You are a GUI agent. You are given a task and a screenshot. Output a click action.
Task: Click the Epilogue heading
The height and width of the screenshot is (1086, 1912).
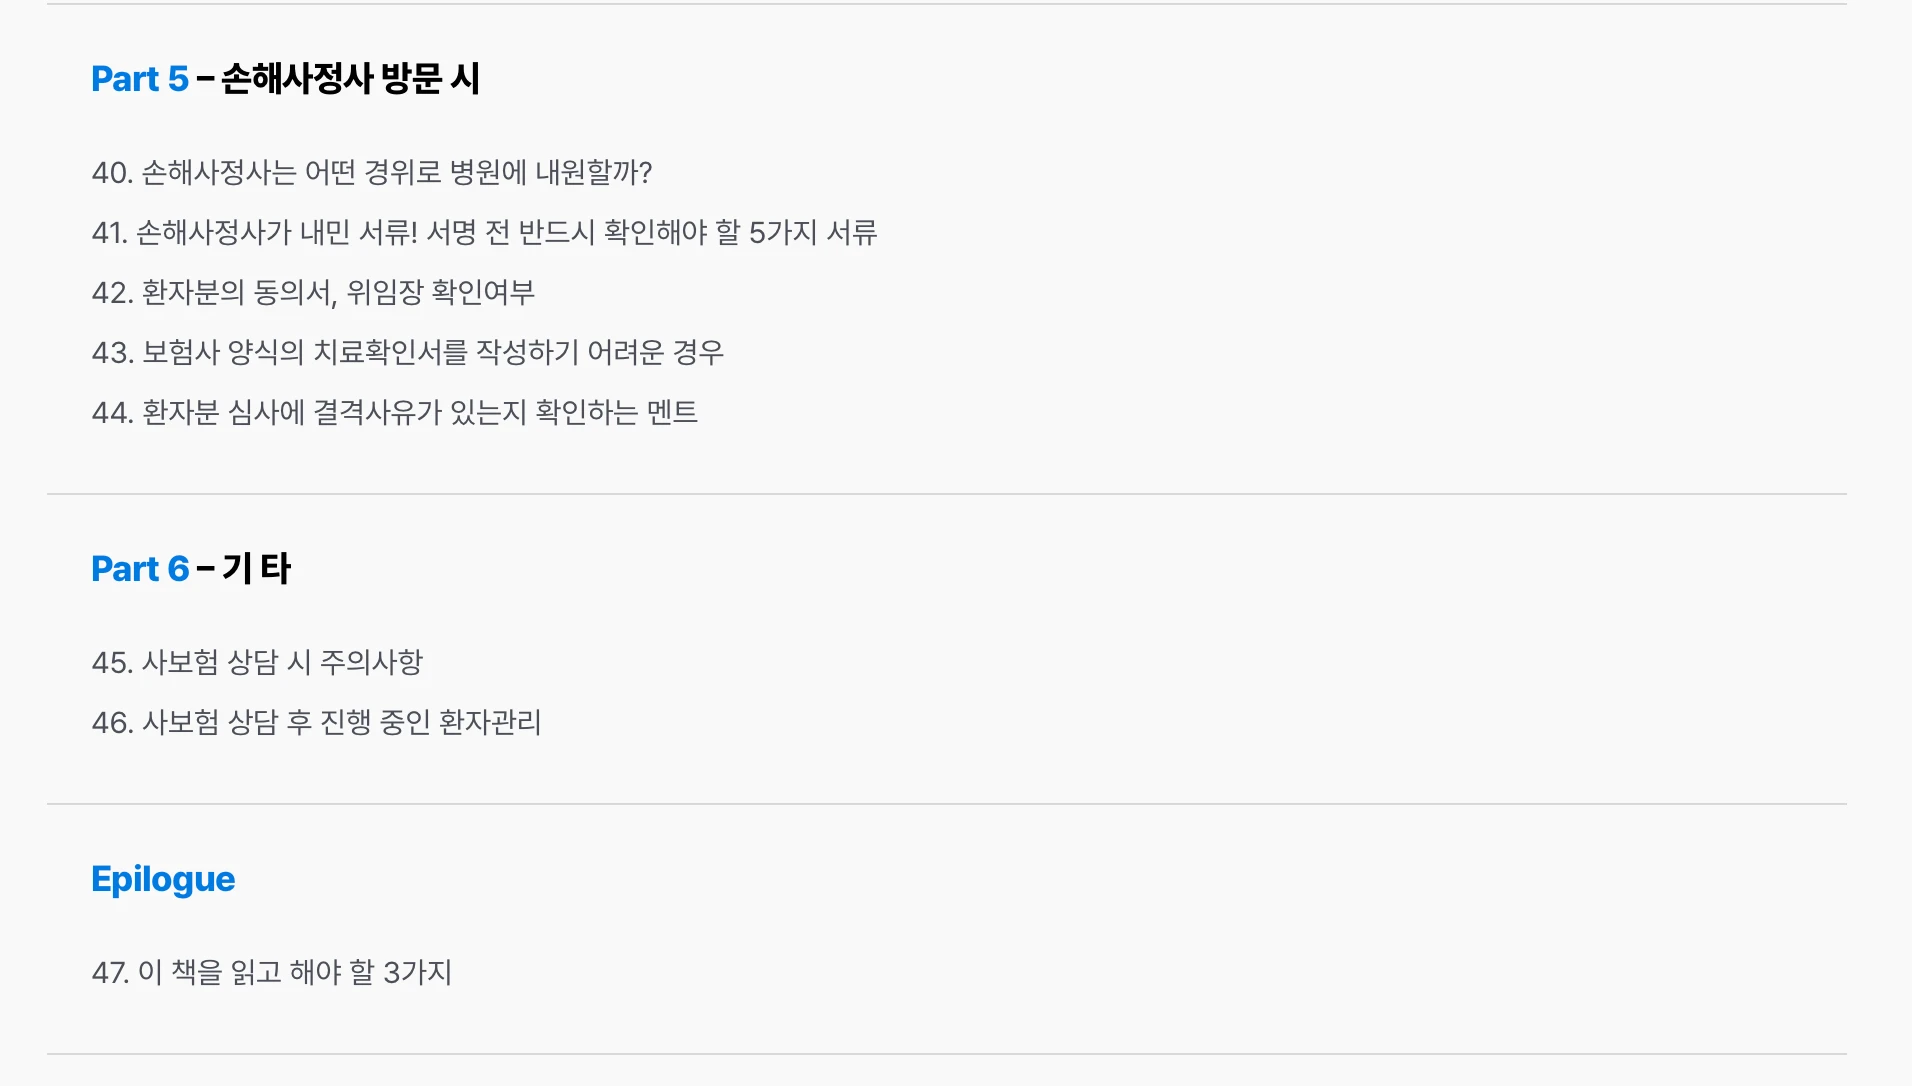(x=163, y=879)
